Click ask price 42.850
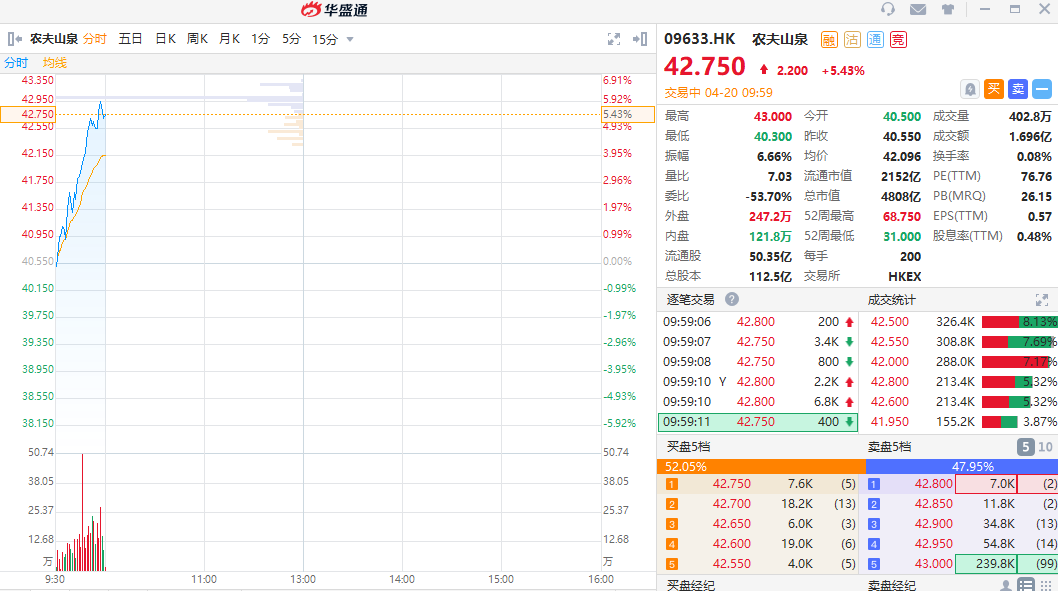Viewport: 1058px width, 591px height. pos(934,504)
